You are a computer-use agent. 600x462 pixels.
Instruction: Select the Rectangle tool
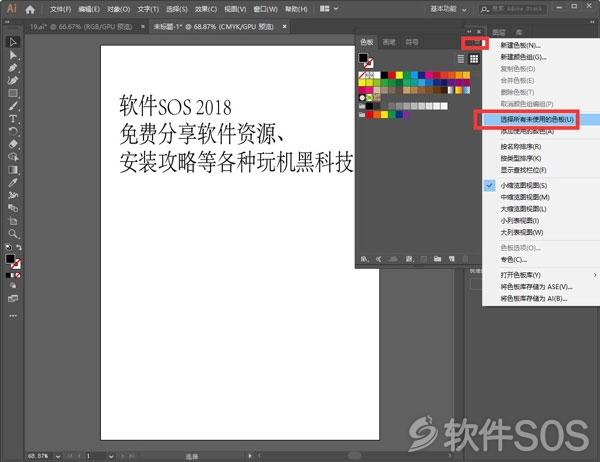click(x=13, y=93)
